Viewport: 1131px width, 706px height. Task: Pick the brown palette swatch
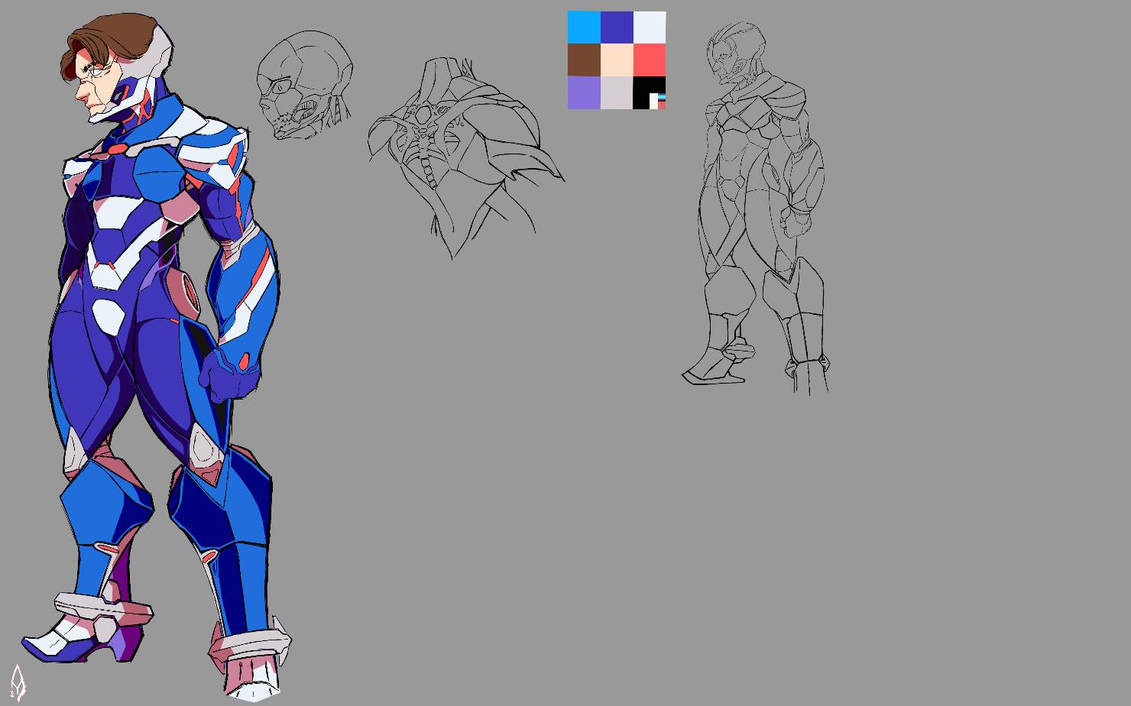[584, 60]
